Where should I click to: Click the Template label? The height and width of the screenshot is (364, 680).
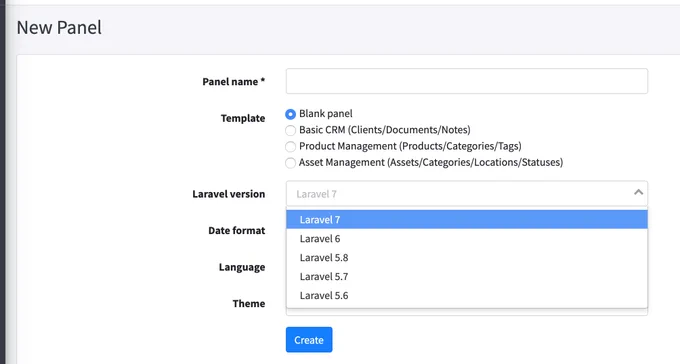(243, 118)
